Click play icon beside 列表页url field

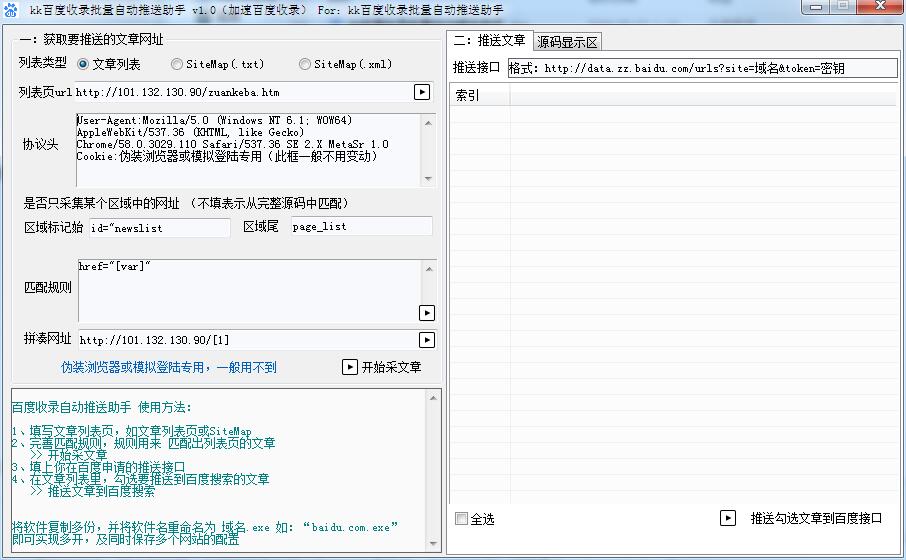[x=422, y=92]
